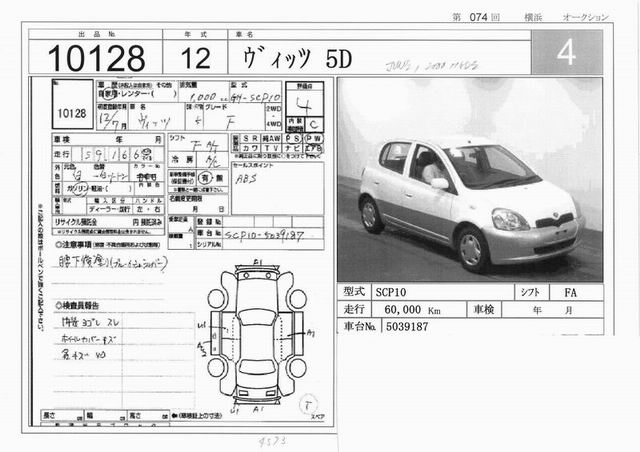Viewport: 640px width, 452px height.
Task: Click the vehicle damage diagram
Action: (x=257, y=335)
